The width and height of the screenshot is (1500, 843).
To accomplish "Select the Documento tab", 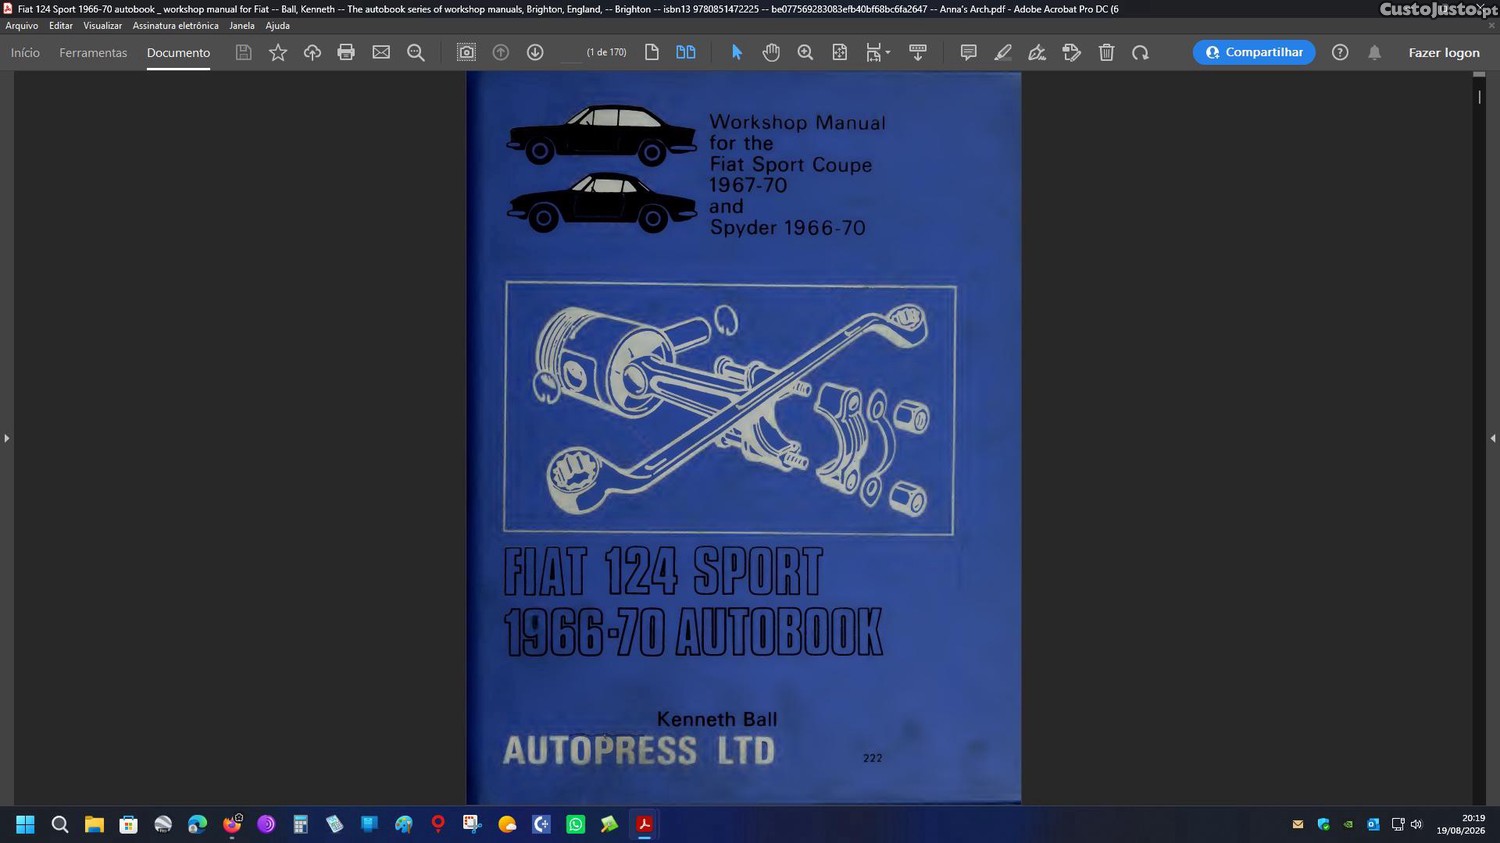I will coord(178,53).
